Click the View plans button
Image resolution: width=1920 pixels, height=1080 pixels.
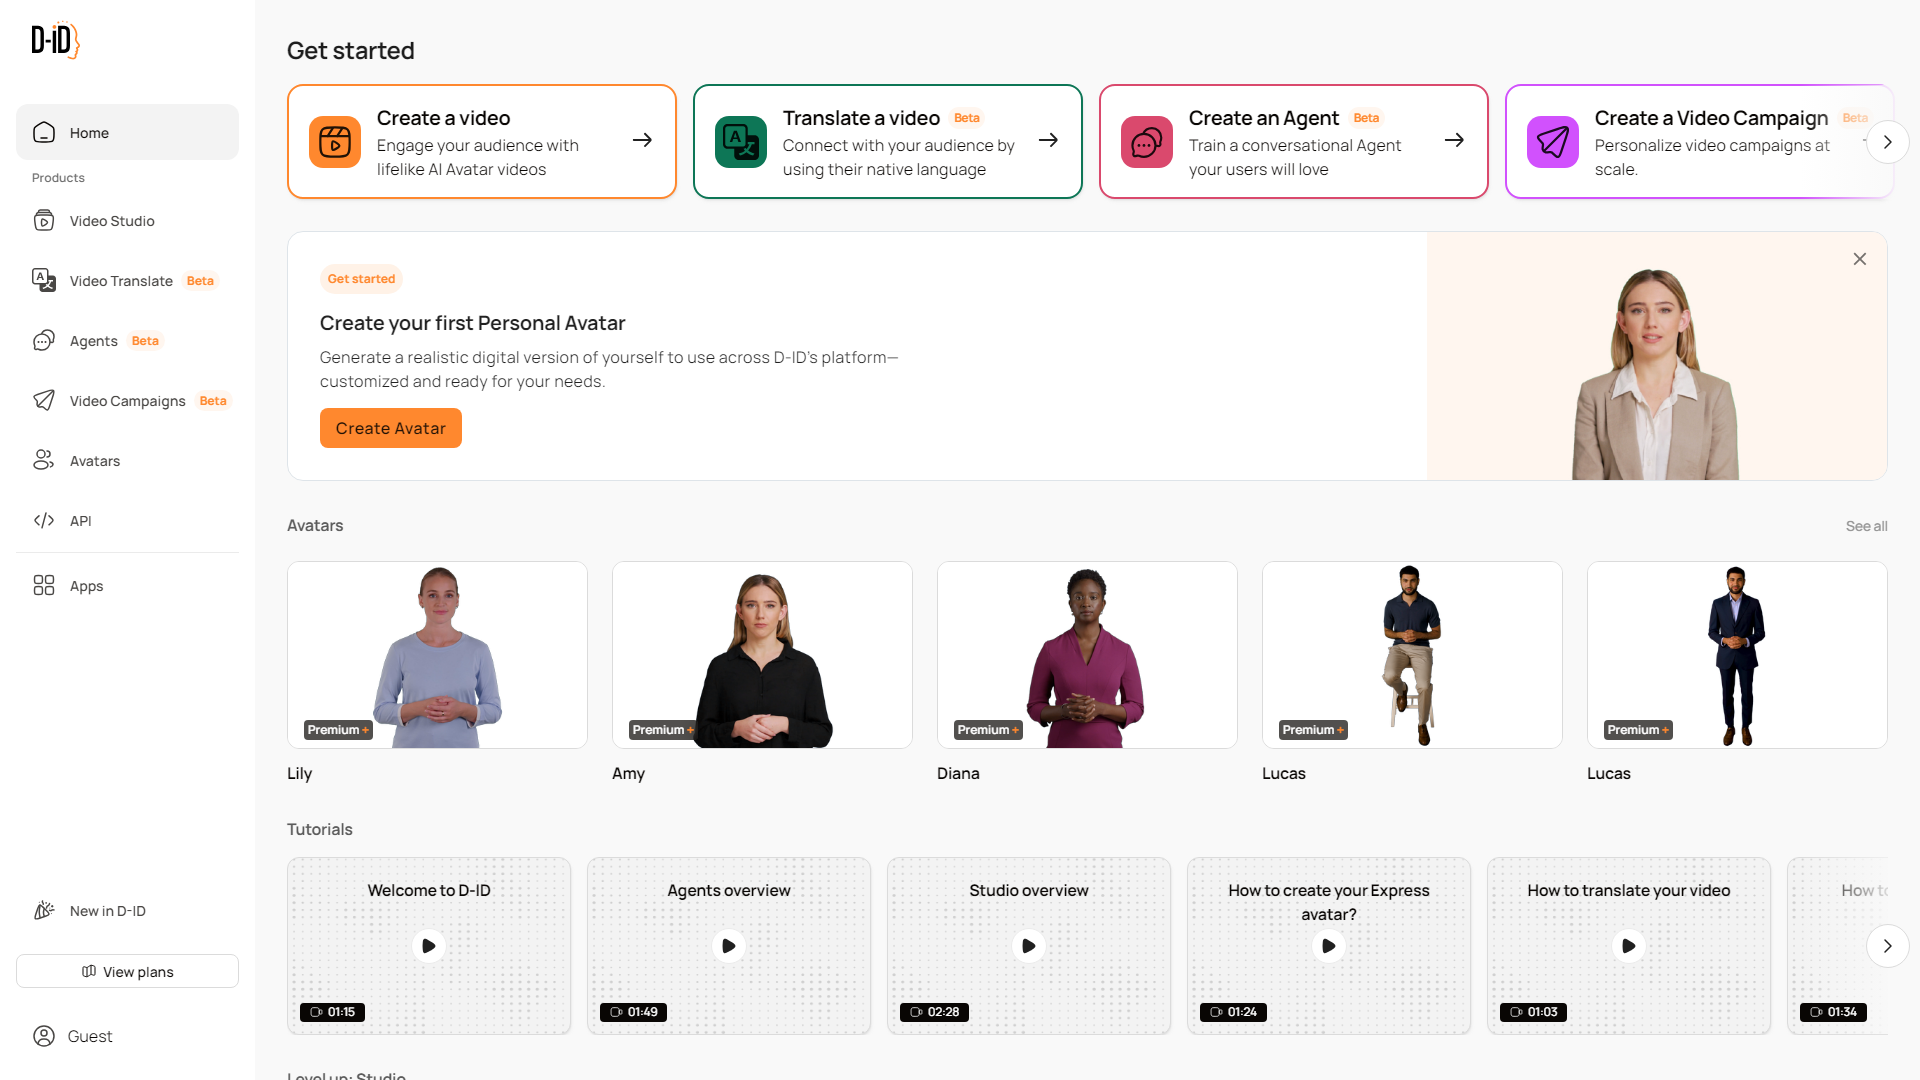coord(127,971)
